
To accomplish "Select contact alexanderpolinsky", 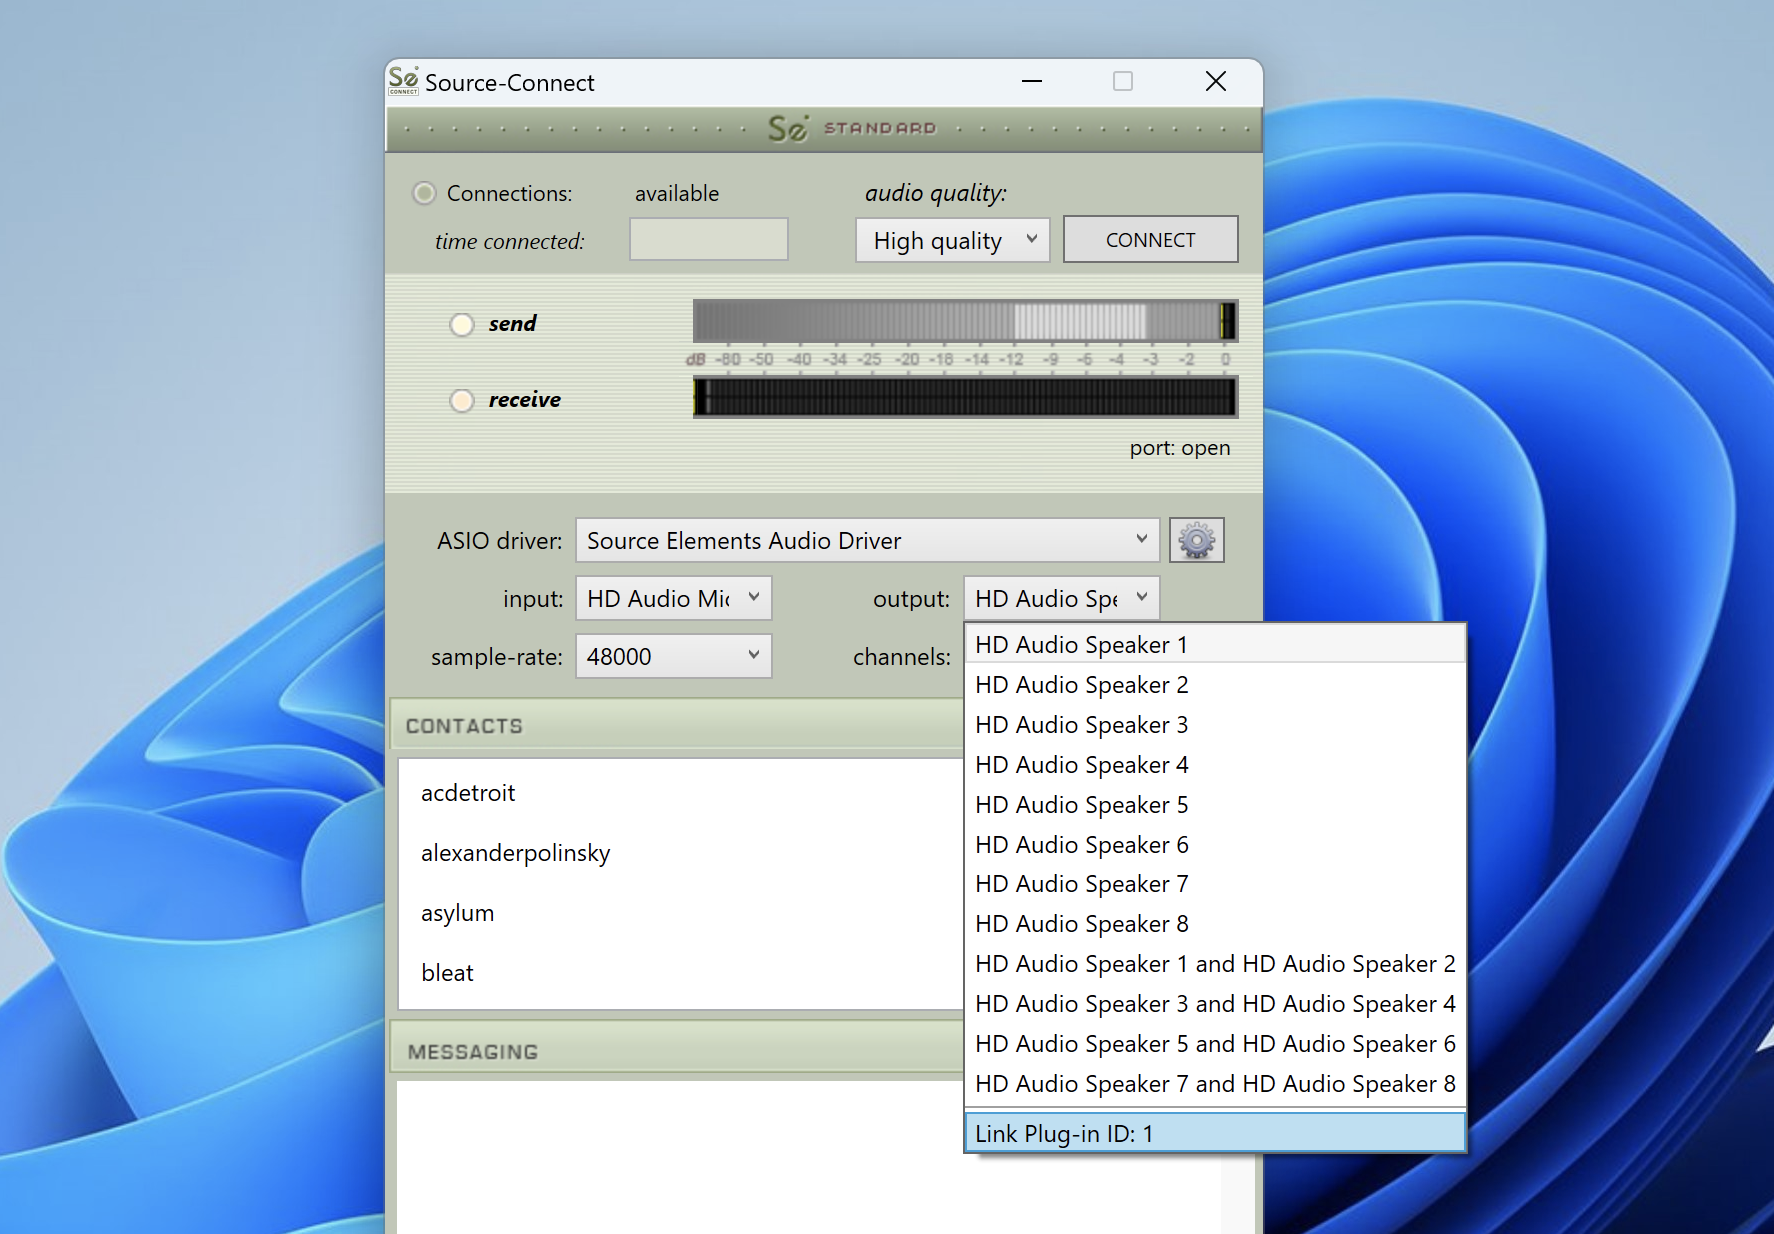I will point(515,853).
